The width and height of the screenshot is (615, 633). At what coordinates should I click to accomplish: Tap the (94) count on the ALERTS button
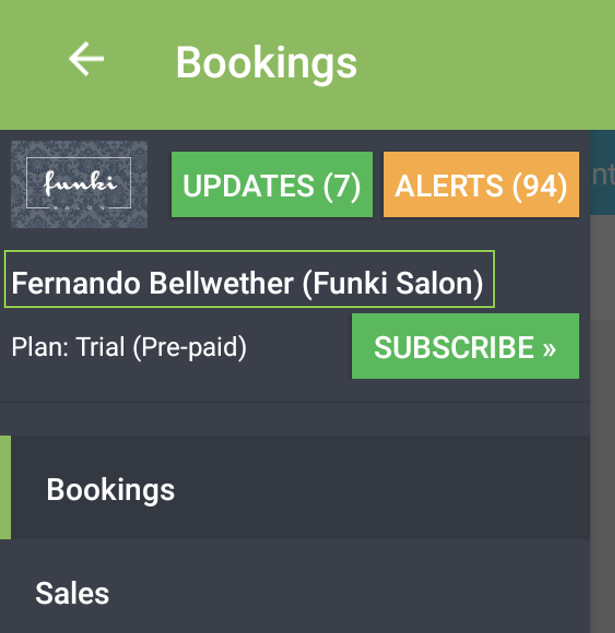click(539, 185)
